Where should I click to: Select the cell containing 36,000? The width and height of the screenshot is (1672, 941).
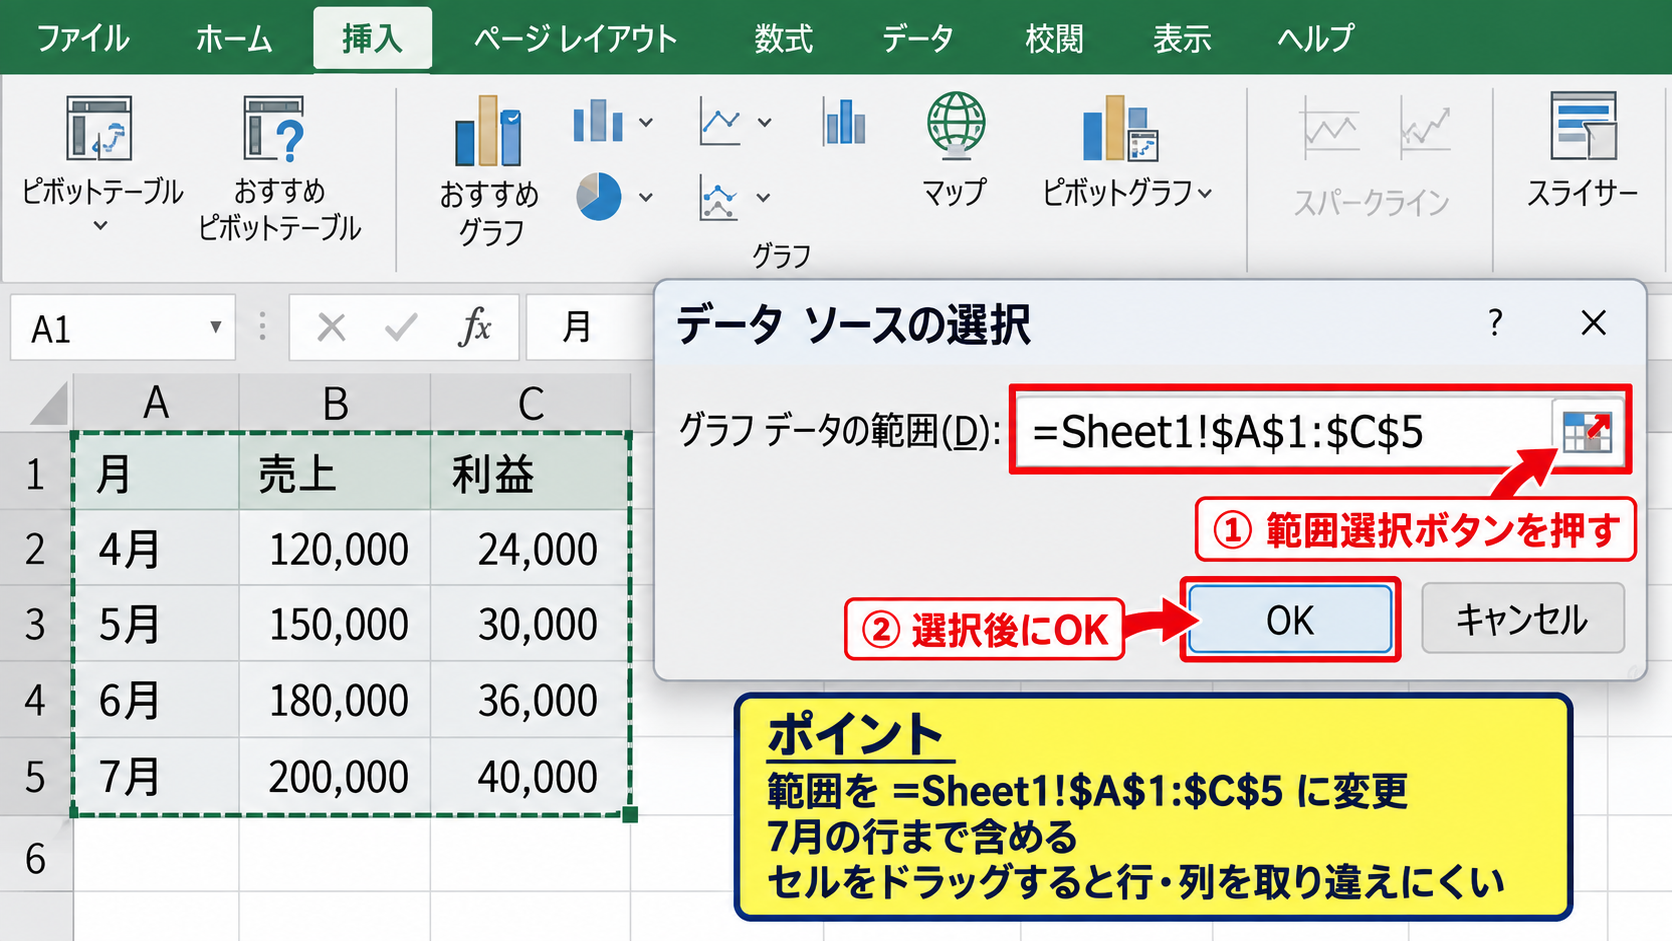click(530, 700)
